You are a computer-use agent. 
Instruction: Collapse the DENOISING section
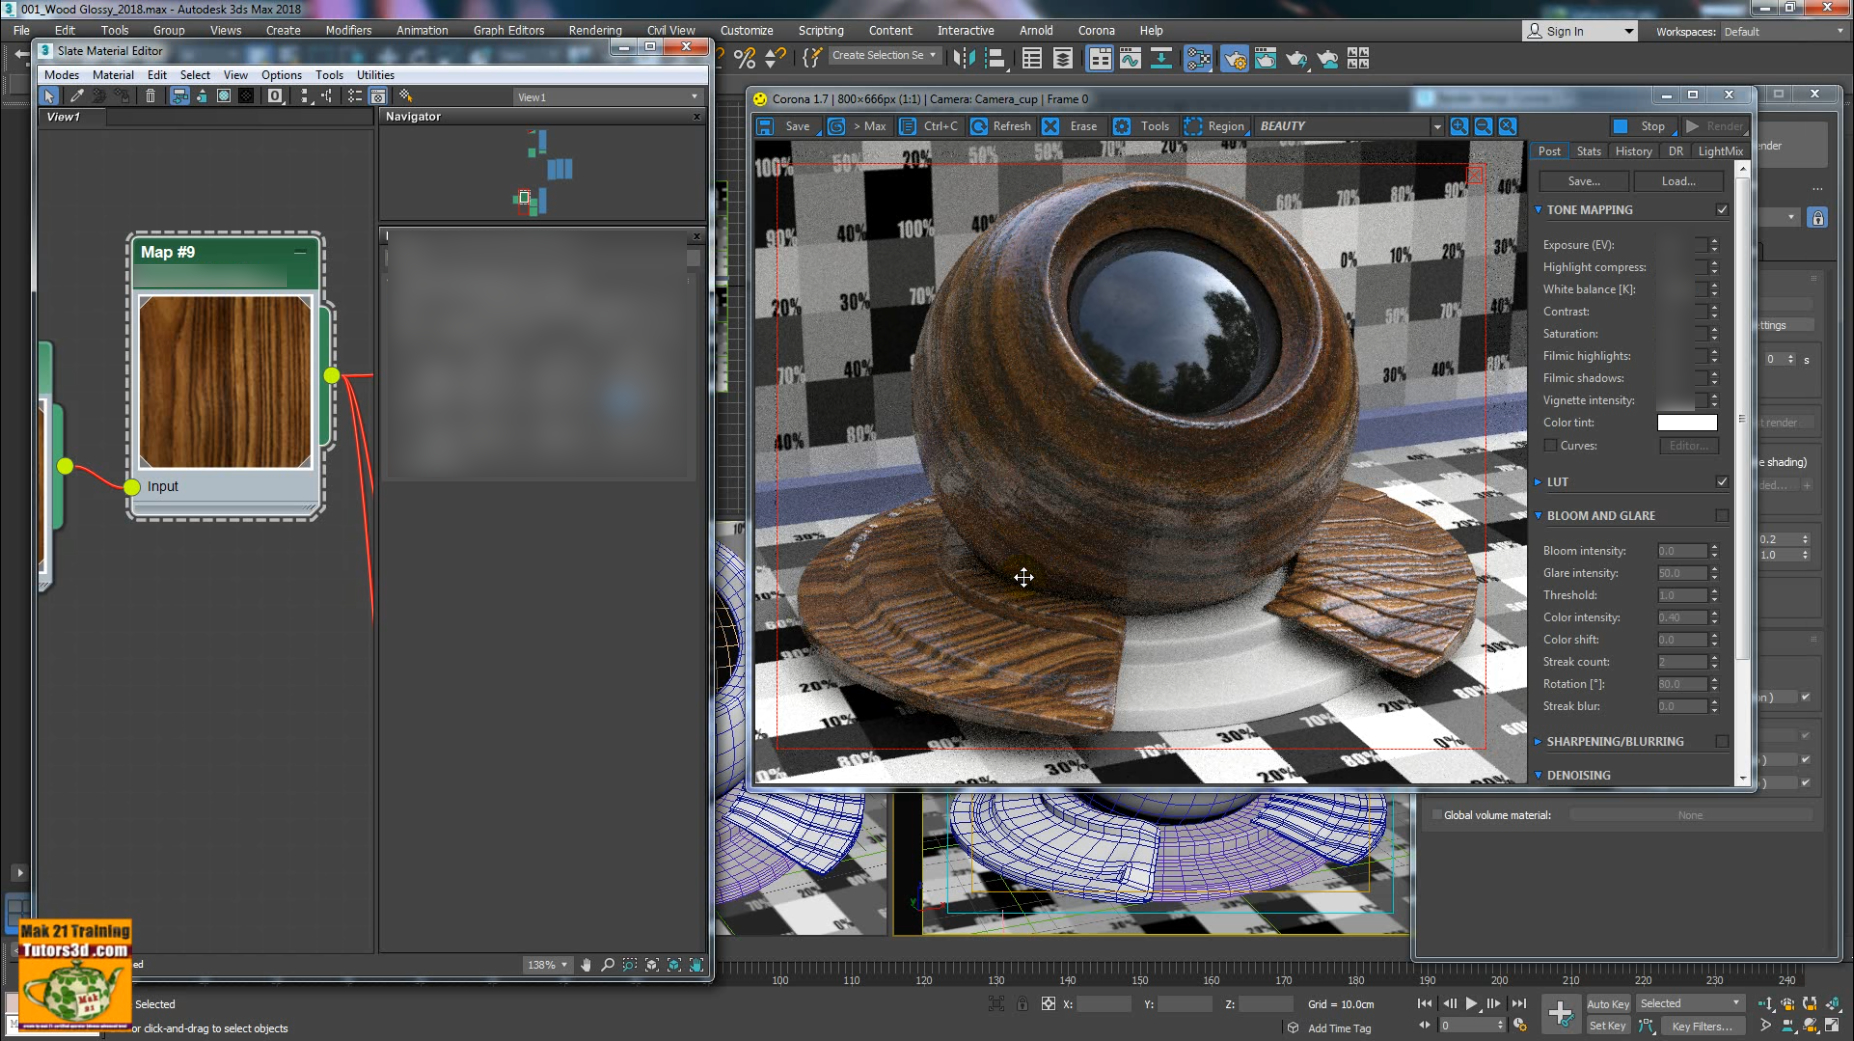coord(1537,775)
